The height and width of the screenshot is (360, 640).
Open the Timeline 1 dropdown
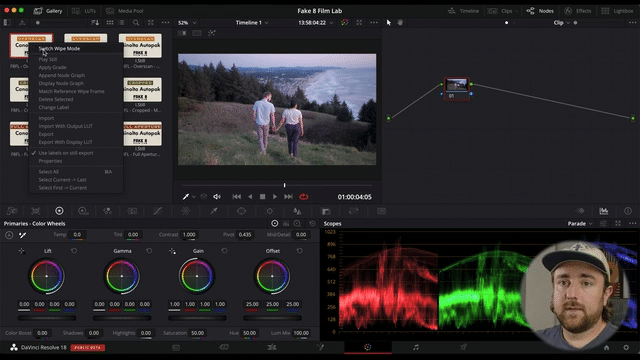click(x=252, y=23)
